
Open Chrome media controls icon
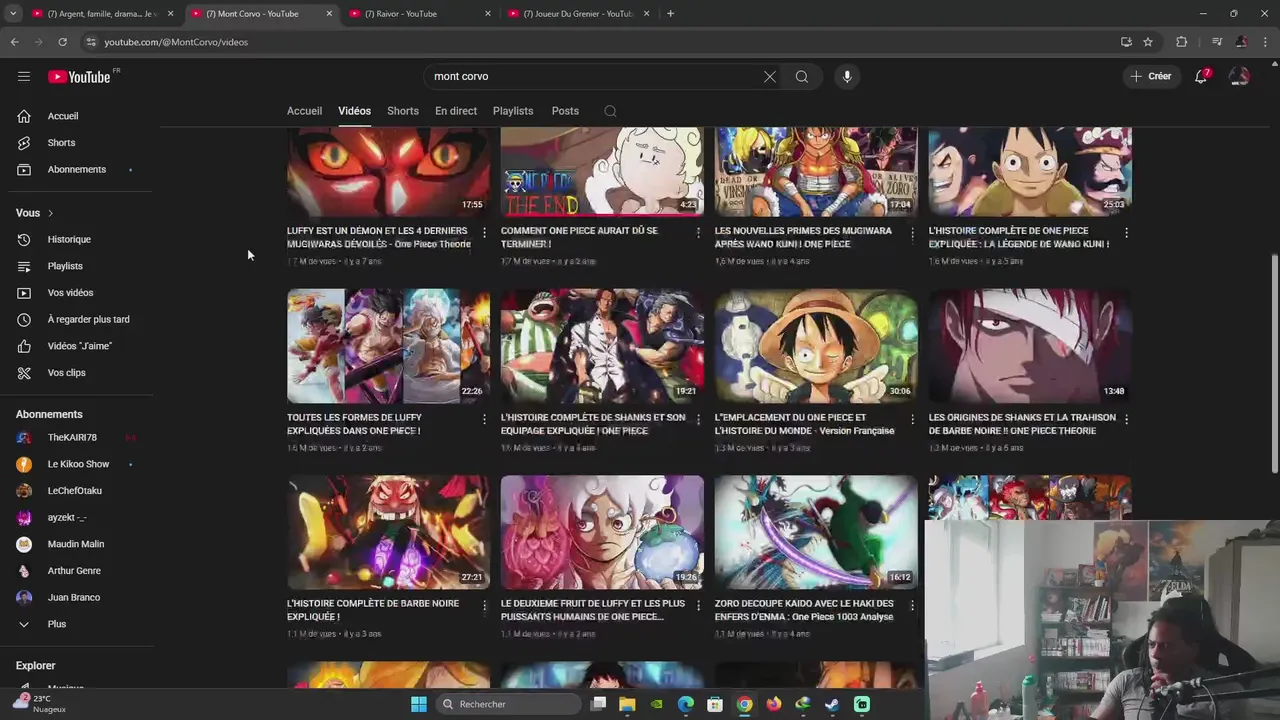[1217, 42]
